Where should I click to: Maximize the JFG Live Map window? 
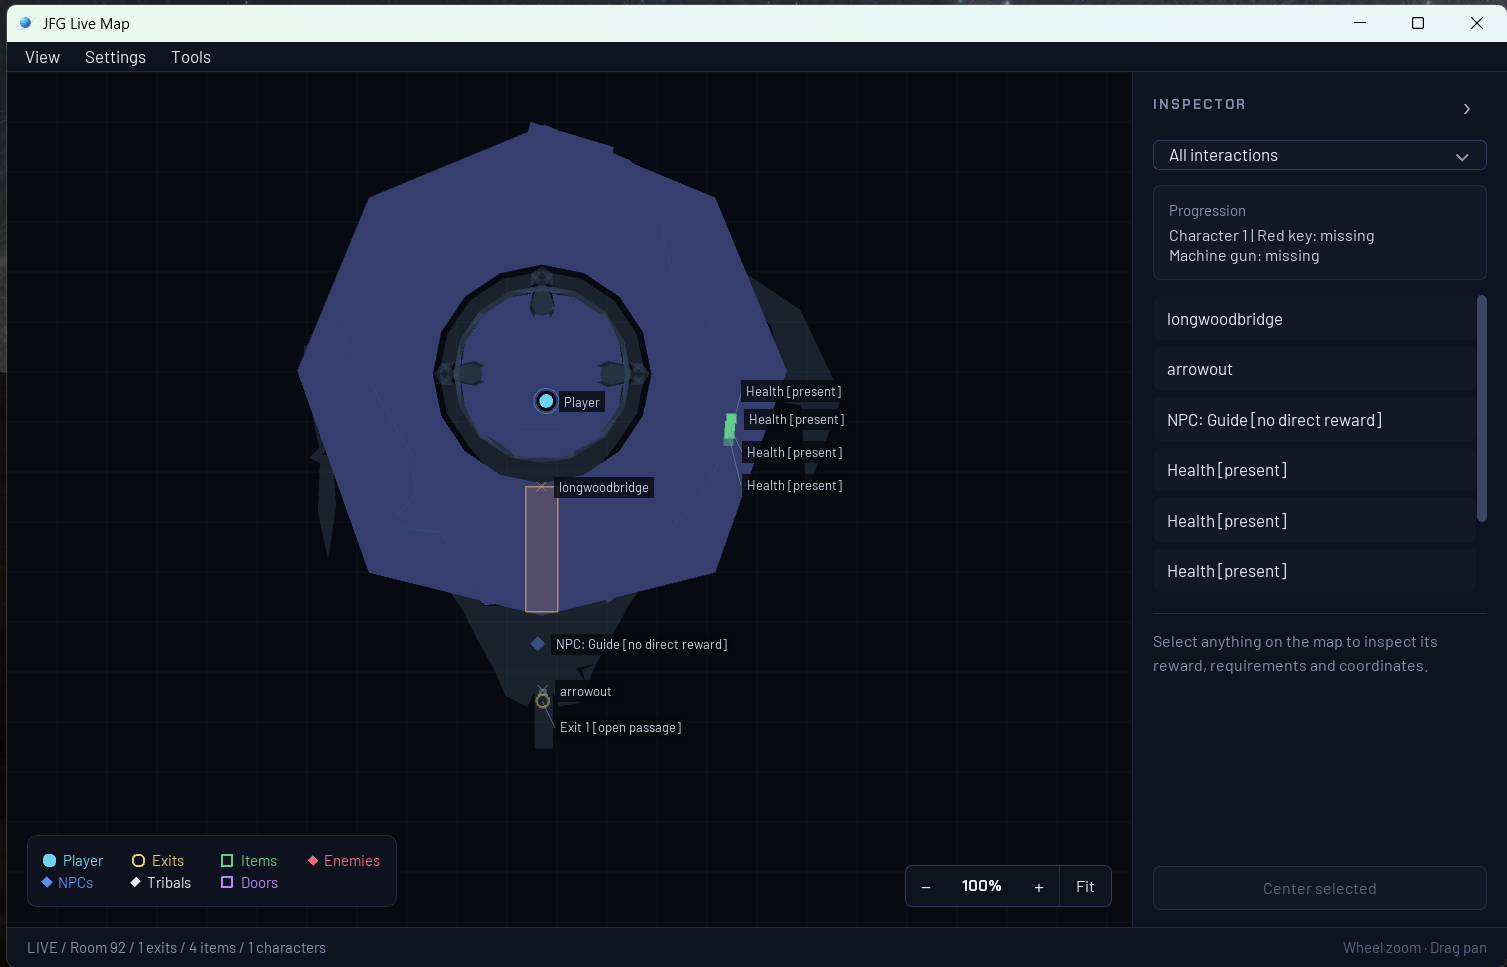1418,23
